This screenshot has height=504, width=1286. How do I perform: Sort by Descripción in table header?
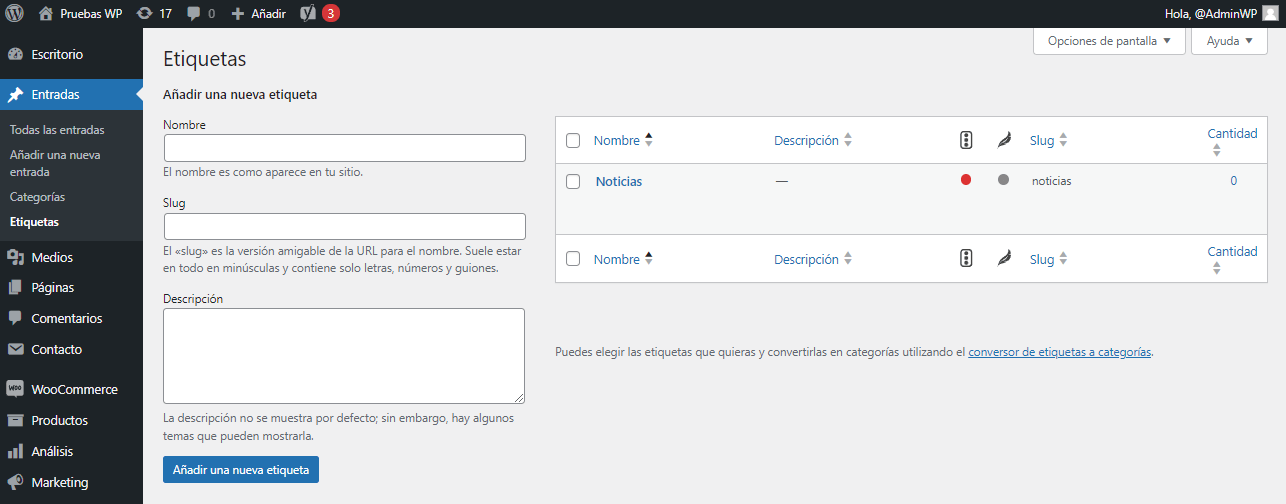pos(813,141)
